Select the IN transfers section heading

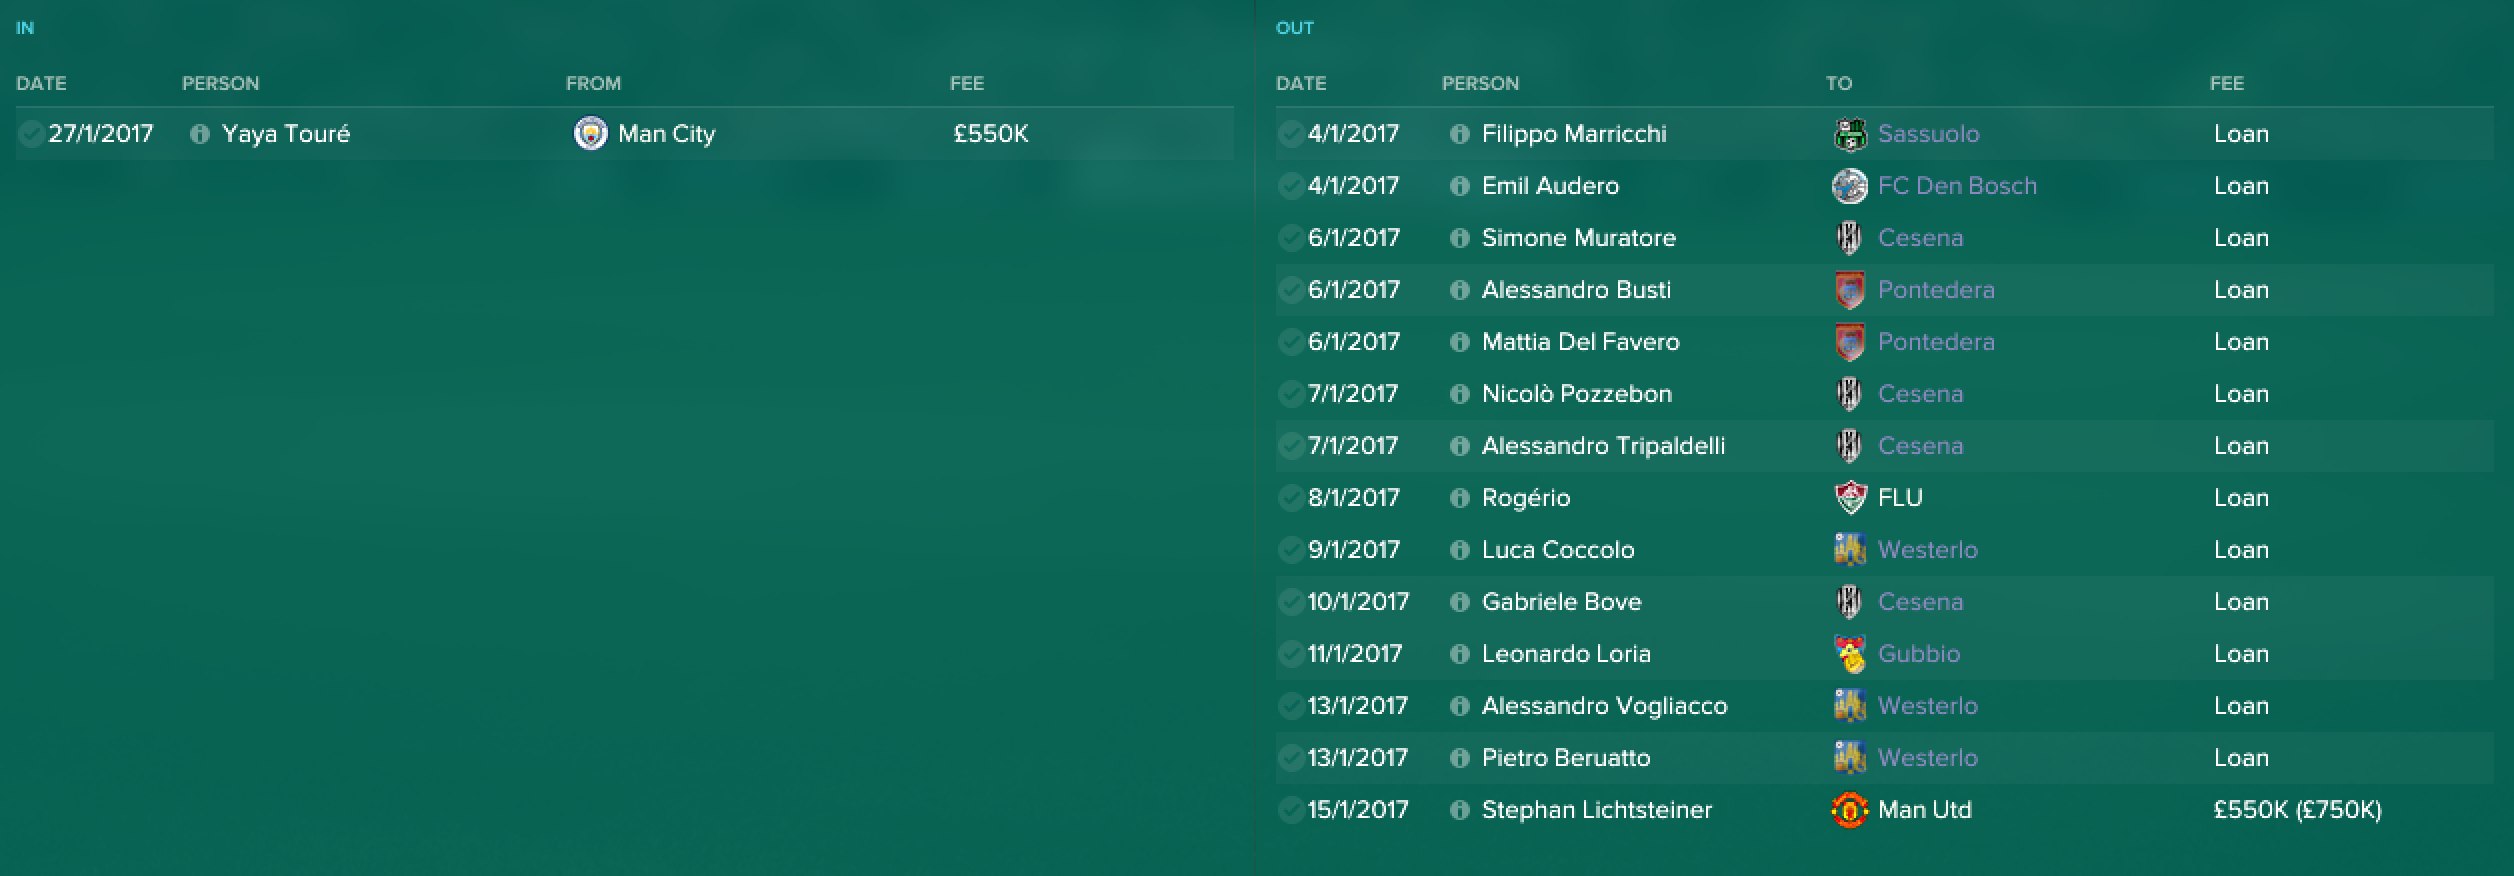point(25,28)
